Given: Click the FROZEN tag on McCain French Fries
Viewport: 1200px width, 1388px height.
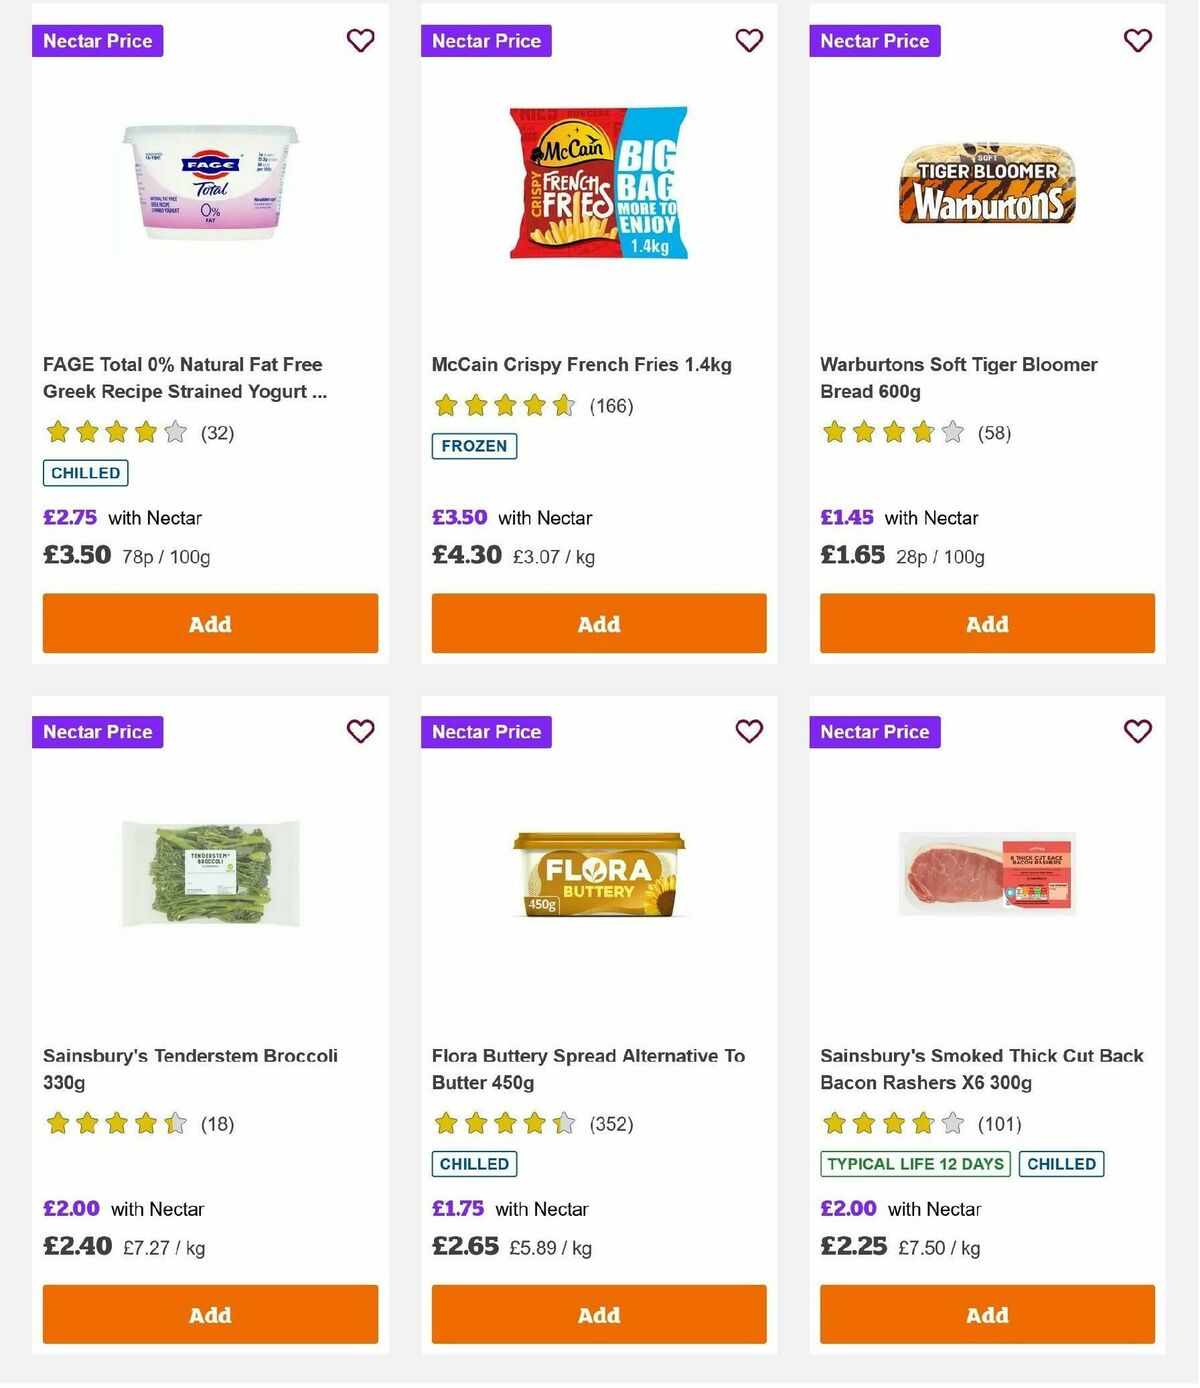Looking at the screenshot, I should [475, 447].
